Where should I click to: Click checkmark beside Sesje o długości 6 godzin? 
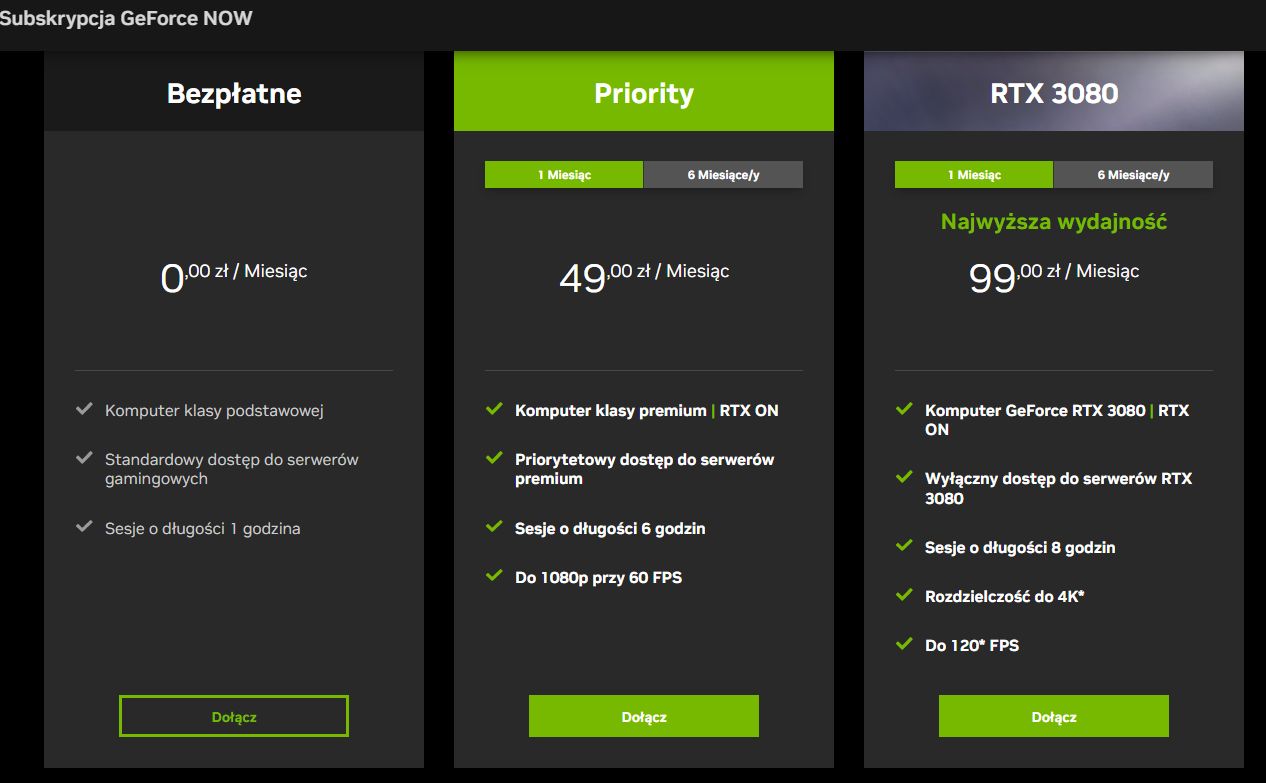pyautogui.click(x=494, y=526)
